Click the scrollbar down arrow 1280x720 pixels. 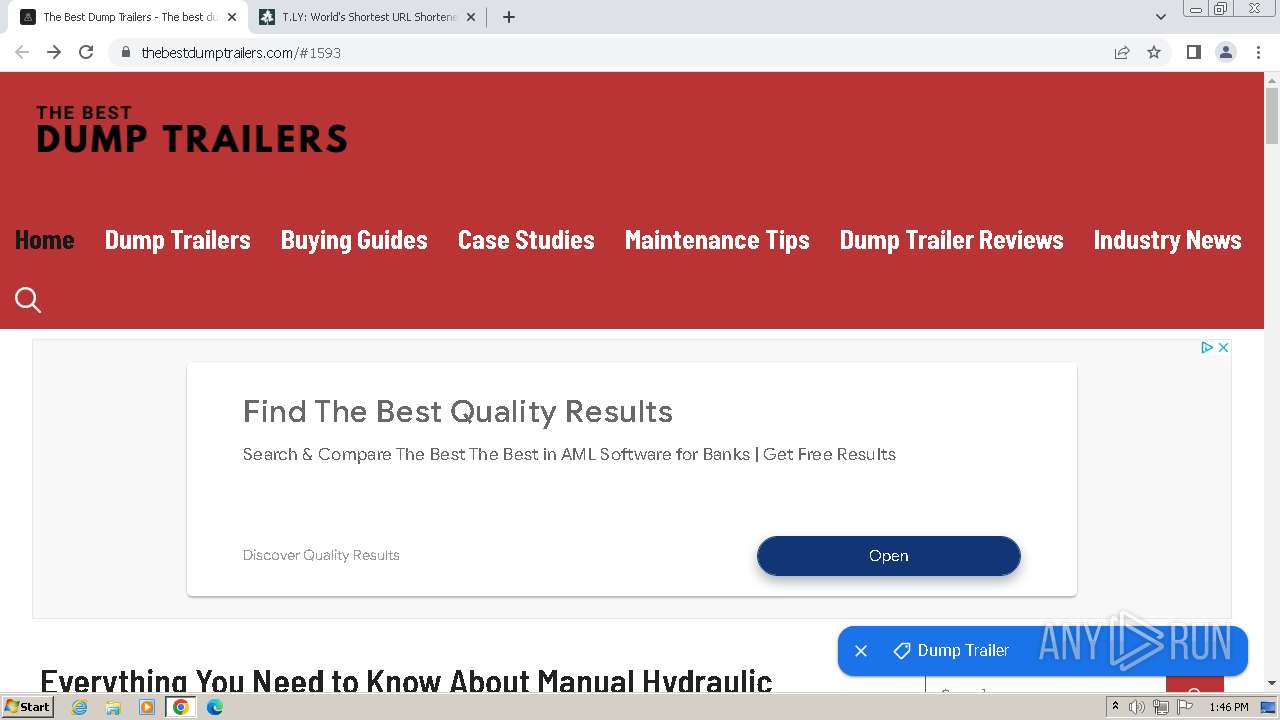[1272, 683]
